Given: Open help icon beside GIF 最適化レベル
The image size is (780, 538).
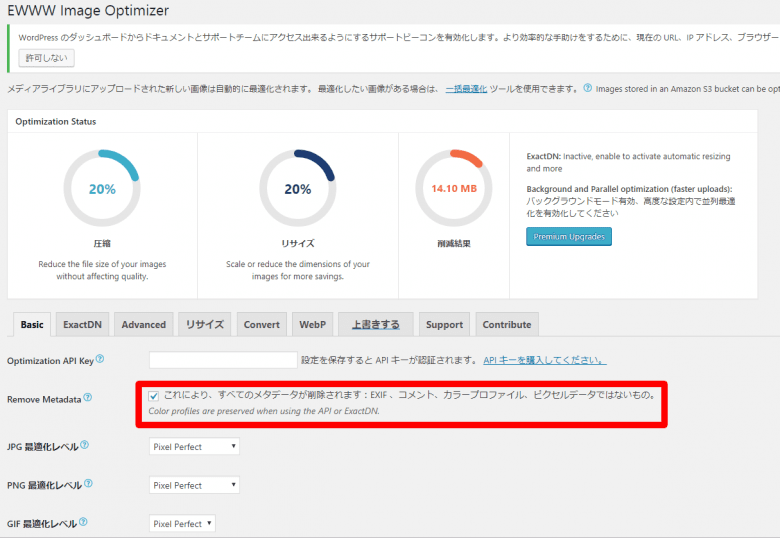Looking at the screenshot, I should pos(83,522).
